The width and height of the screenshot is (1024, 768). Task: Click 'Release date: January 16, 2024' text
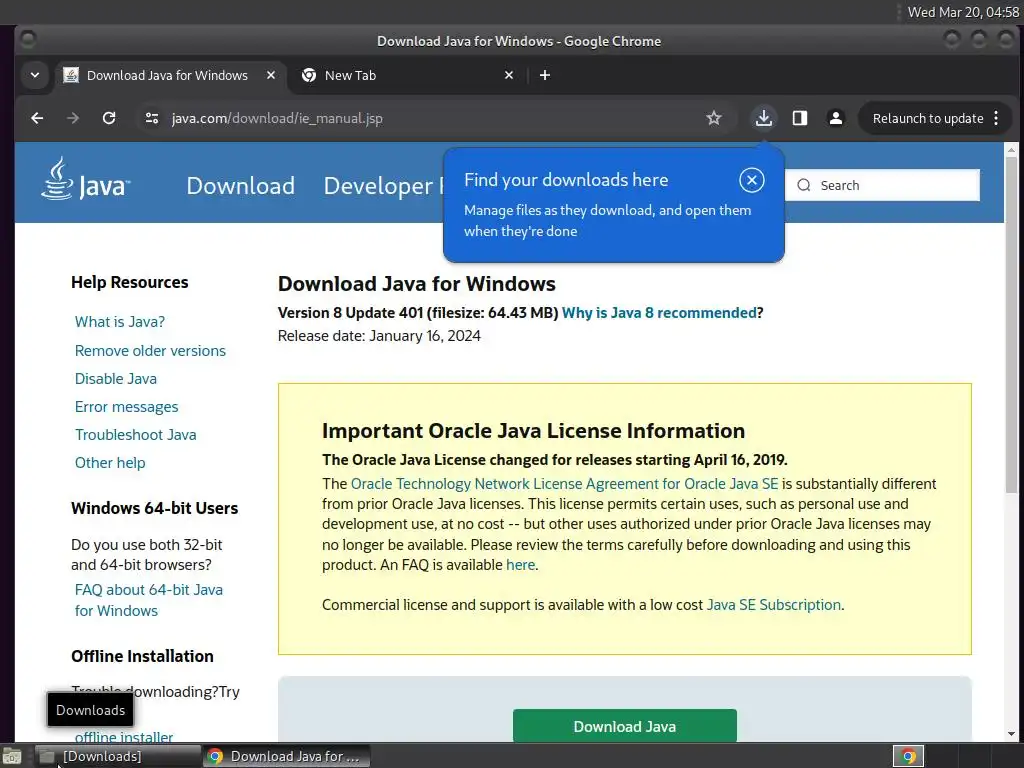pos(379,336)
